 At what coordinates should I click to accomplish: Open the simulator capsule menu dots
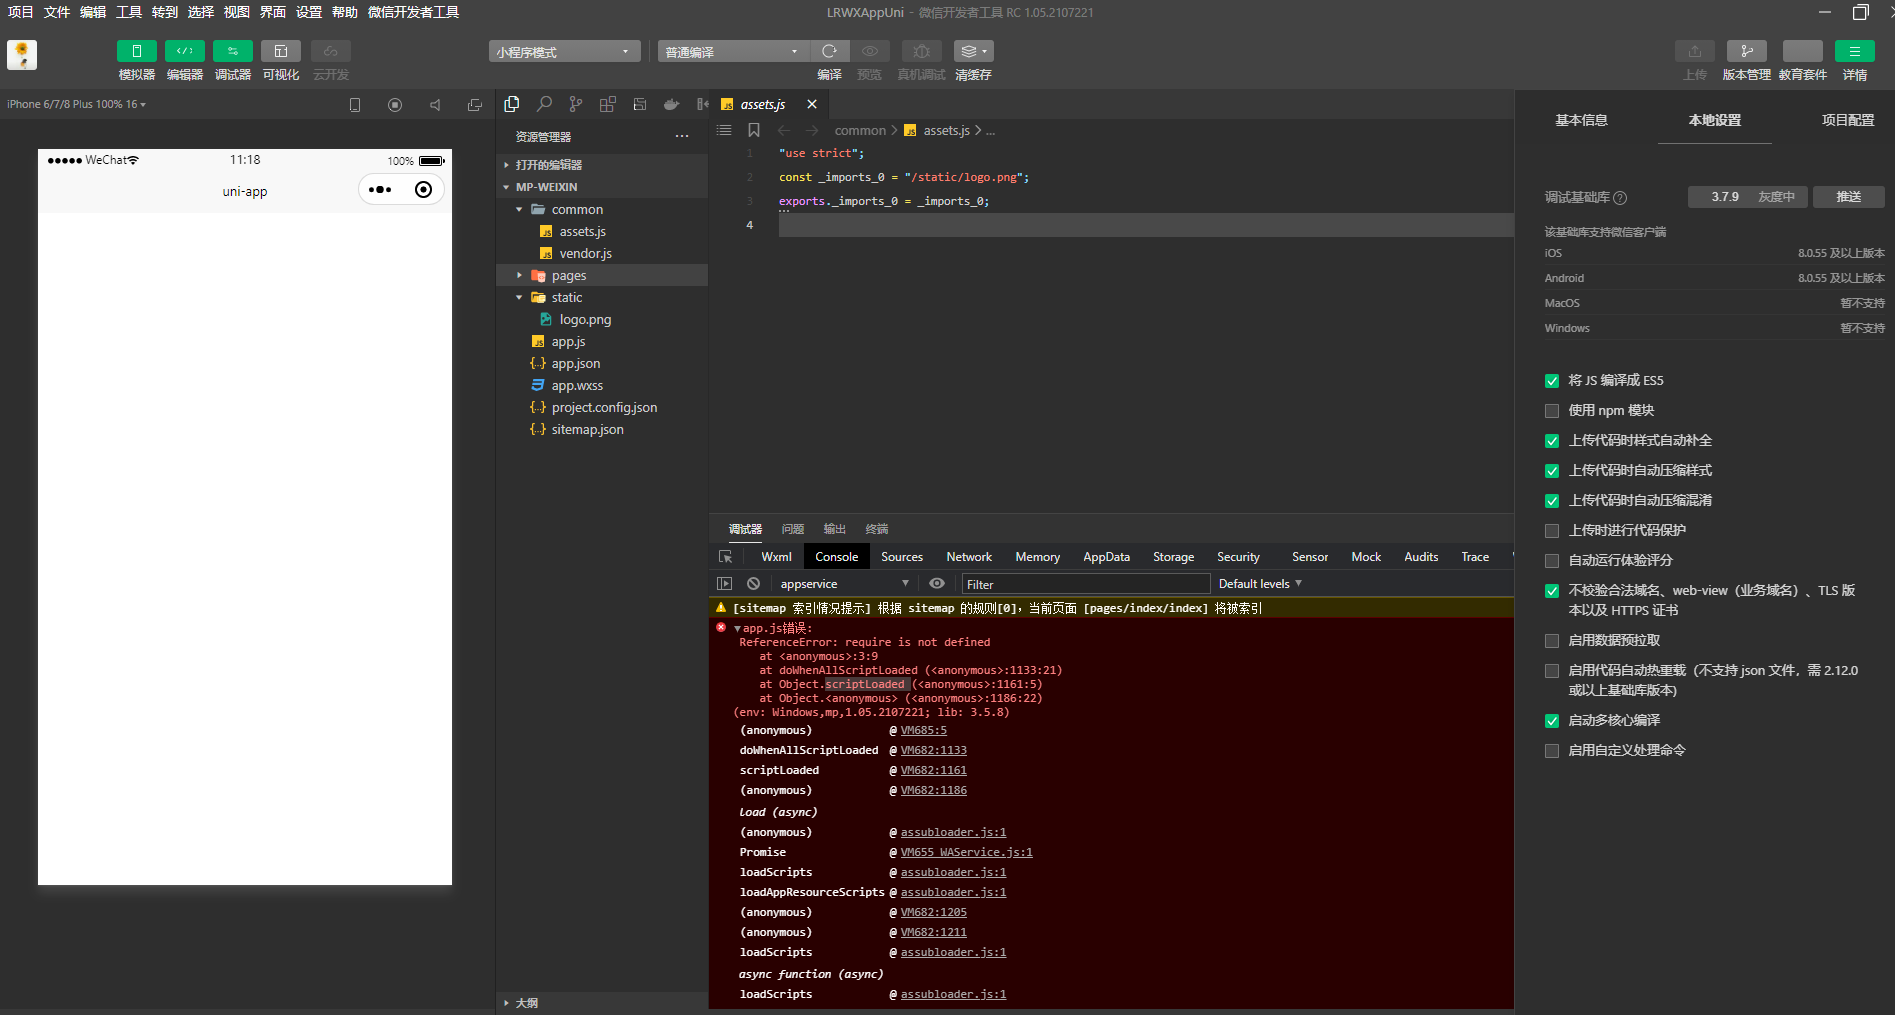point(380,190)
